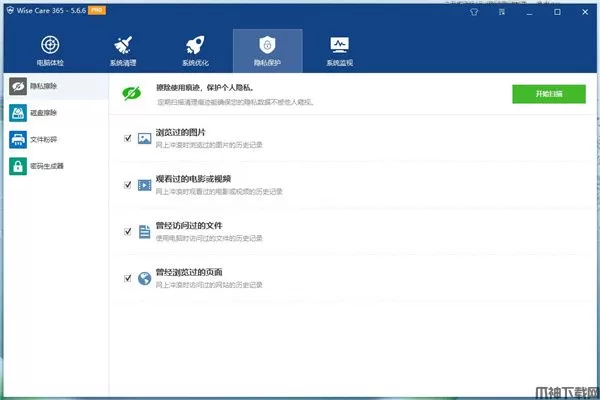The height and width of the screenshot is (400, 600).
Task: Click the document icon beside 曾经访问过的文件
Action: [144, 232]
